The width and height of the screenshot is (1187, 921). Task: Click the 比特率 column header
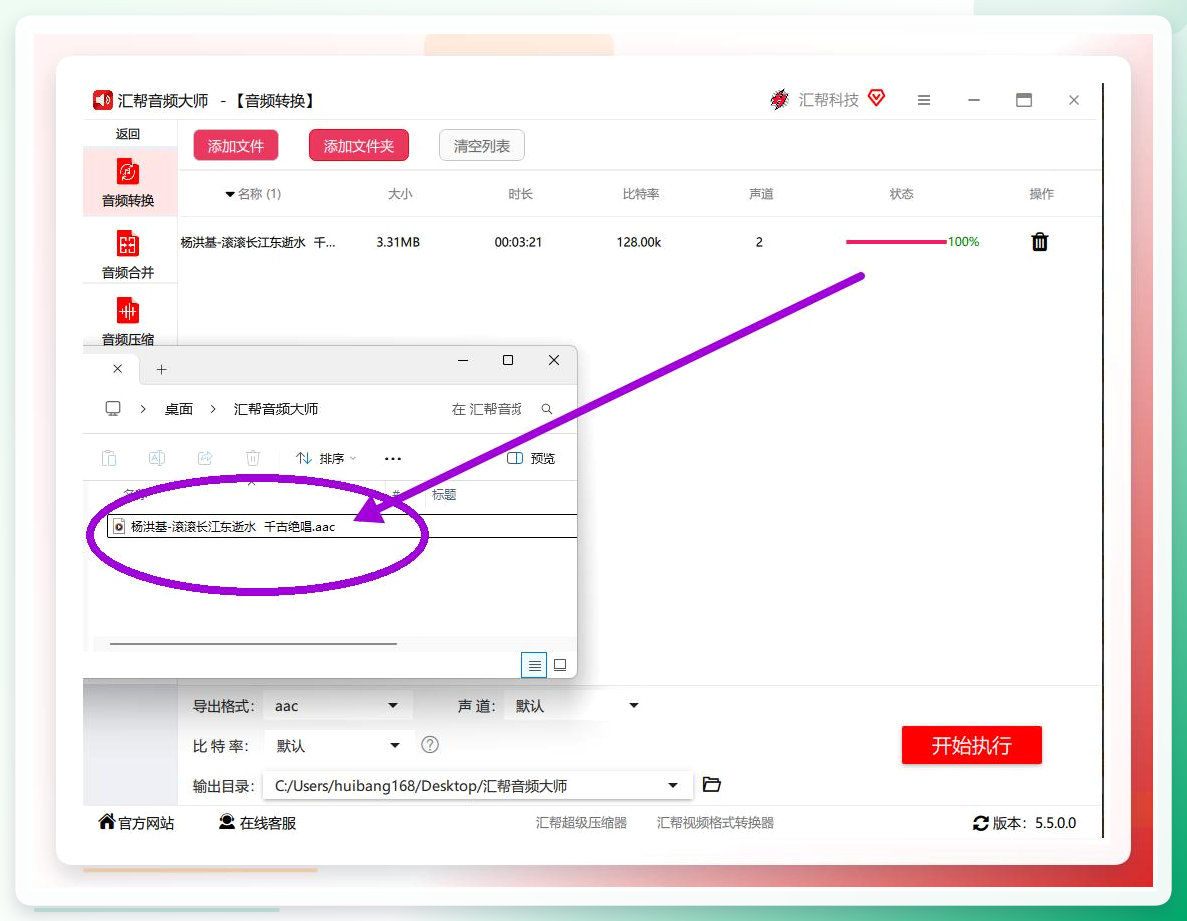(641, 194)
